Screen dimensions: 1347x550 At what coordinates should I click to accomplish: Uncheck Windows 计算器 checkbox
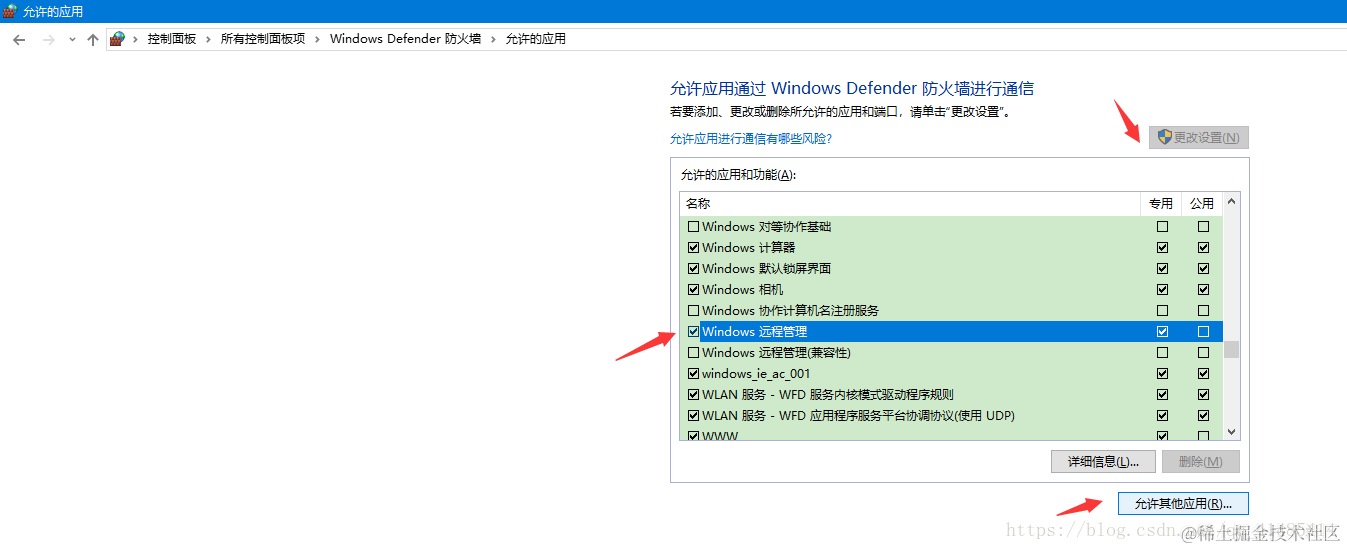(693, 248)
